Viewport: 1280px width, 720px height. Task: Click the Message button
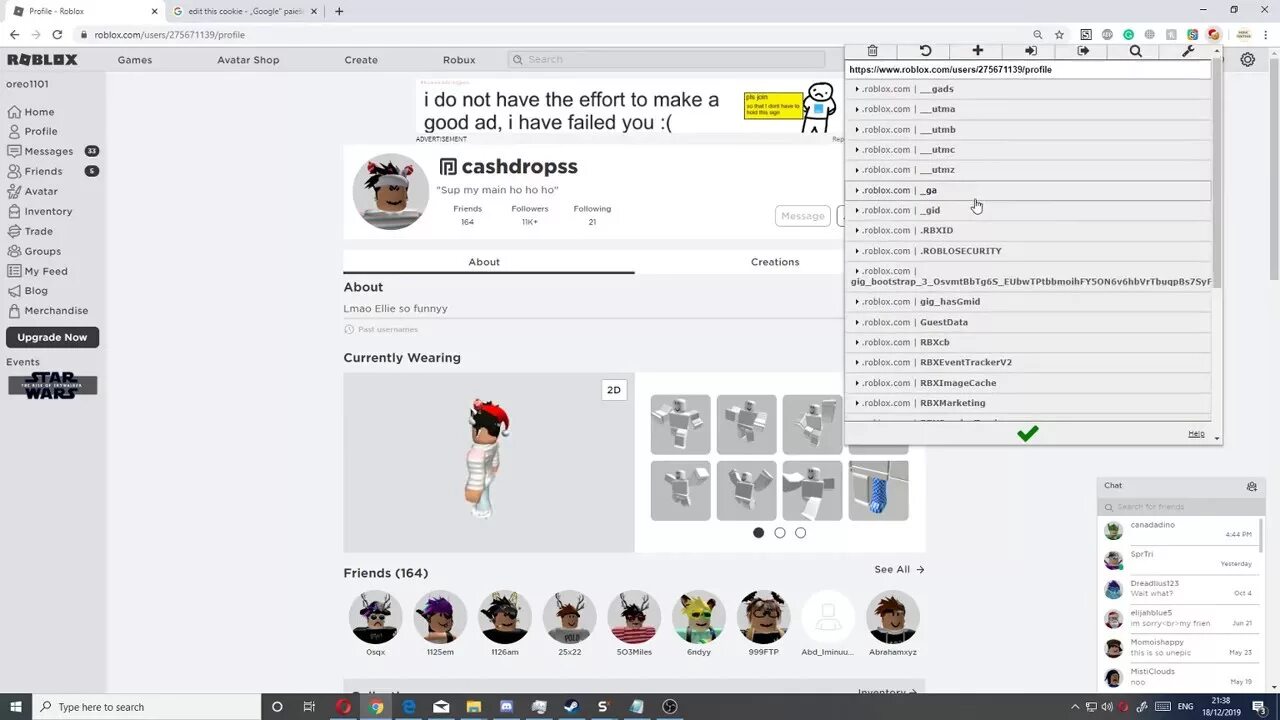coord(802,216)
